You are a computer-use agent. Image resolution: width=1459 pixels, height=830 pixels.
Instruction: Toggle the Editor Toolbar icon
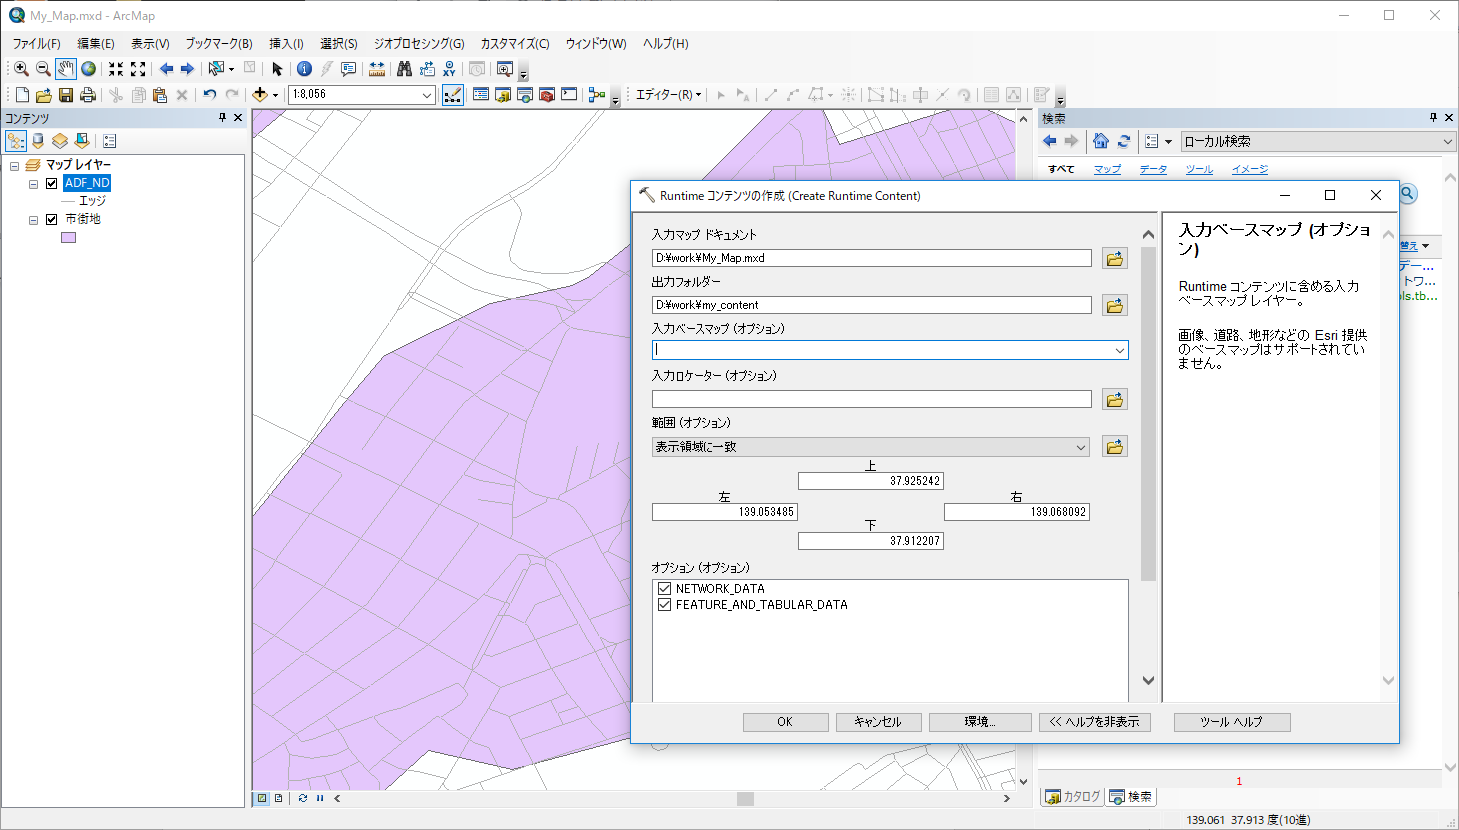[453, 95]
